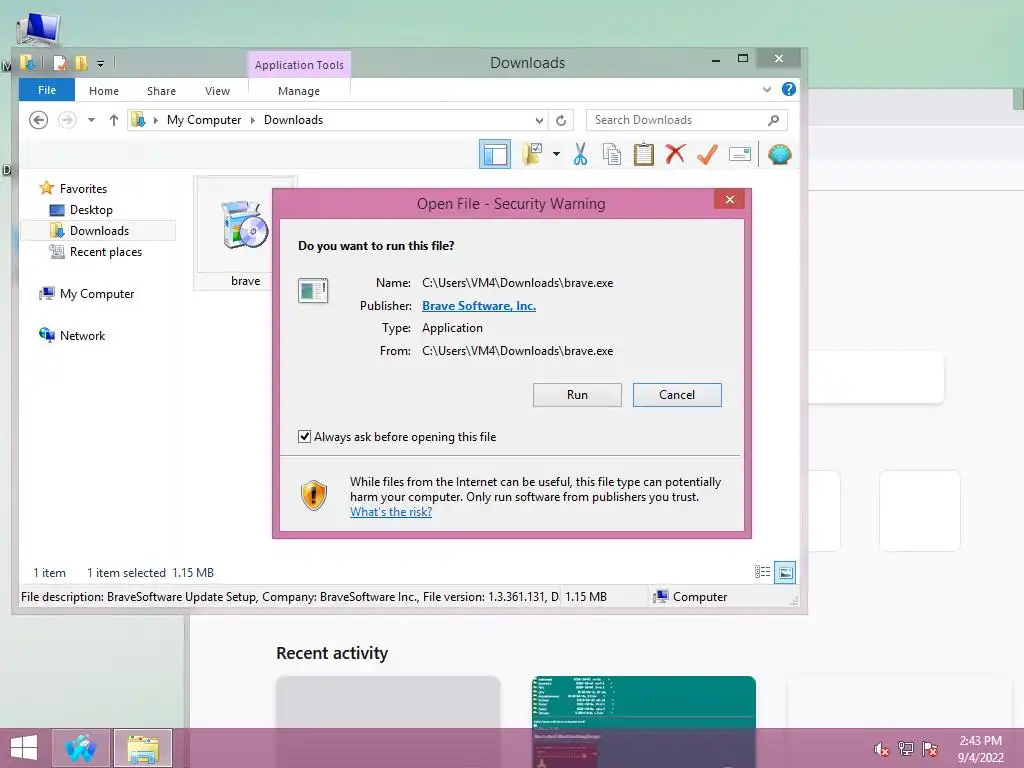Open the recent locations dropdown arrow
The height and width of the screenshot is (768, 1024).
click(x=91, y=120)
